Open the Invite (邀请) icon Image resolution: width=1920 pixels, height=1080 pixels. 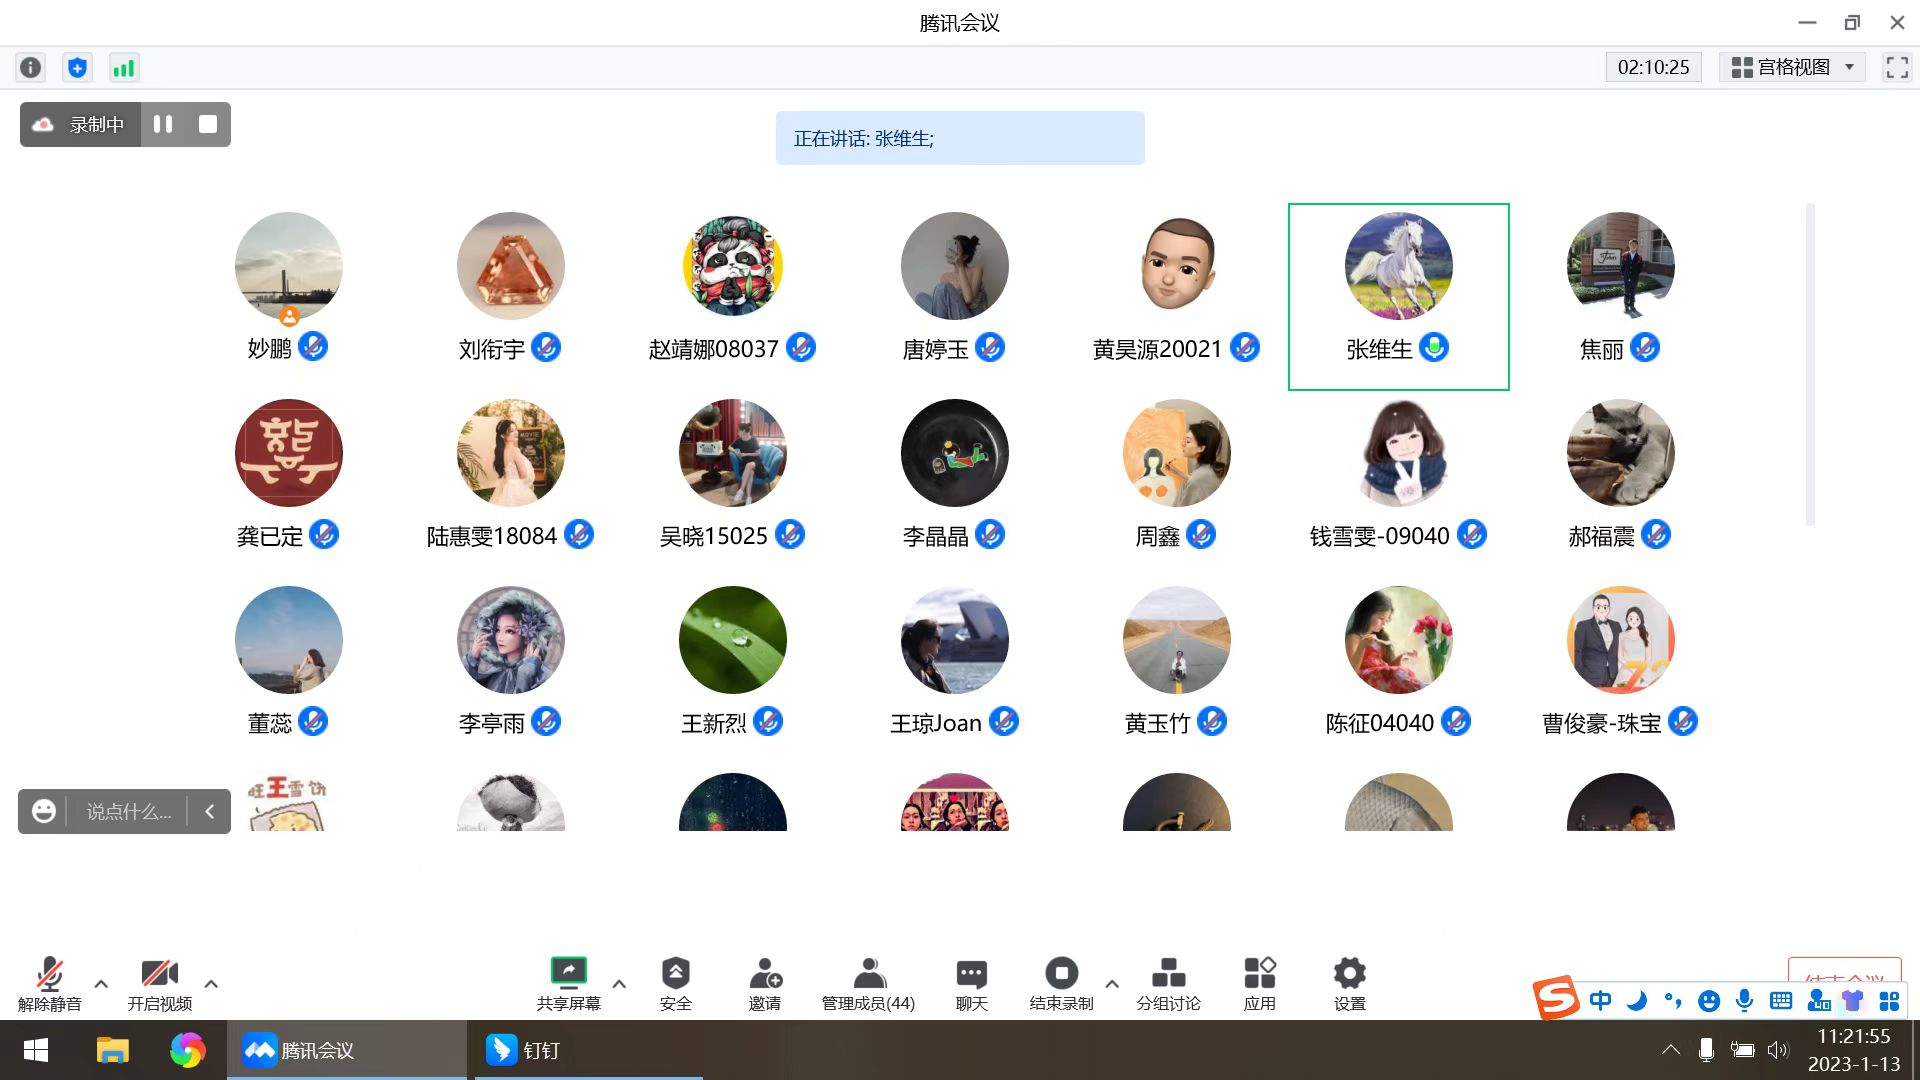tap(765, 982)
